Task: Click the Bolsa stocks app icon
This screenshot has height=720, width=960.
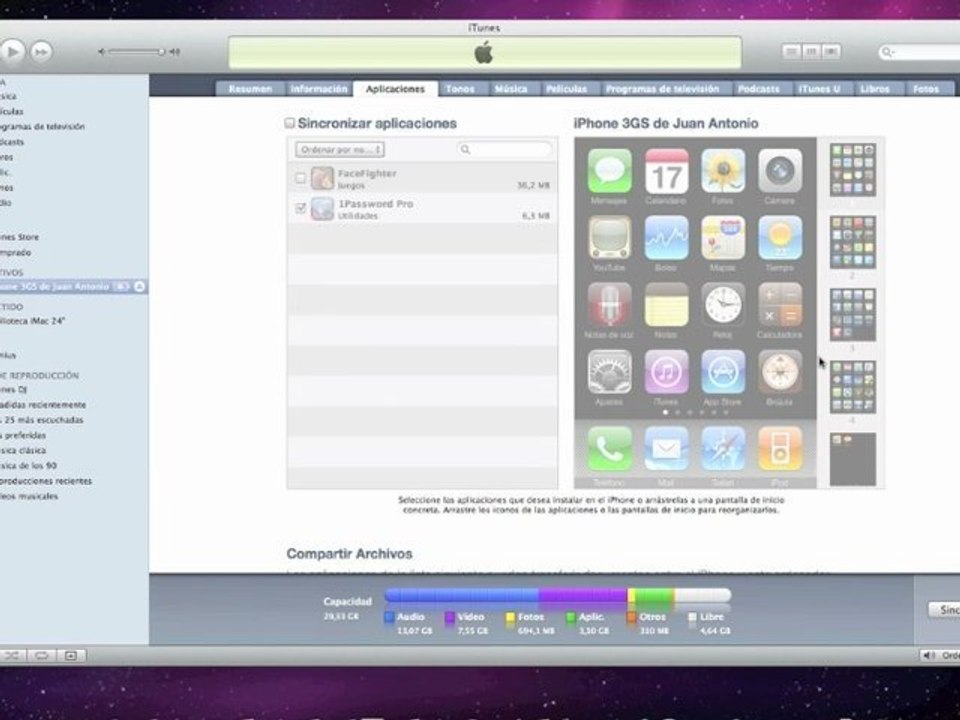Action: point(666,238)
